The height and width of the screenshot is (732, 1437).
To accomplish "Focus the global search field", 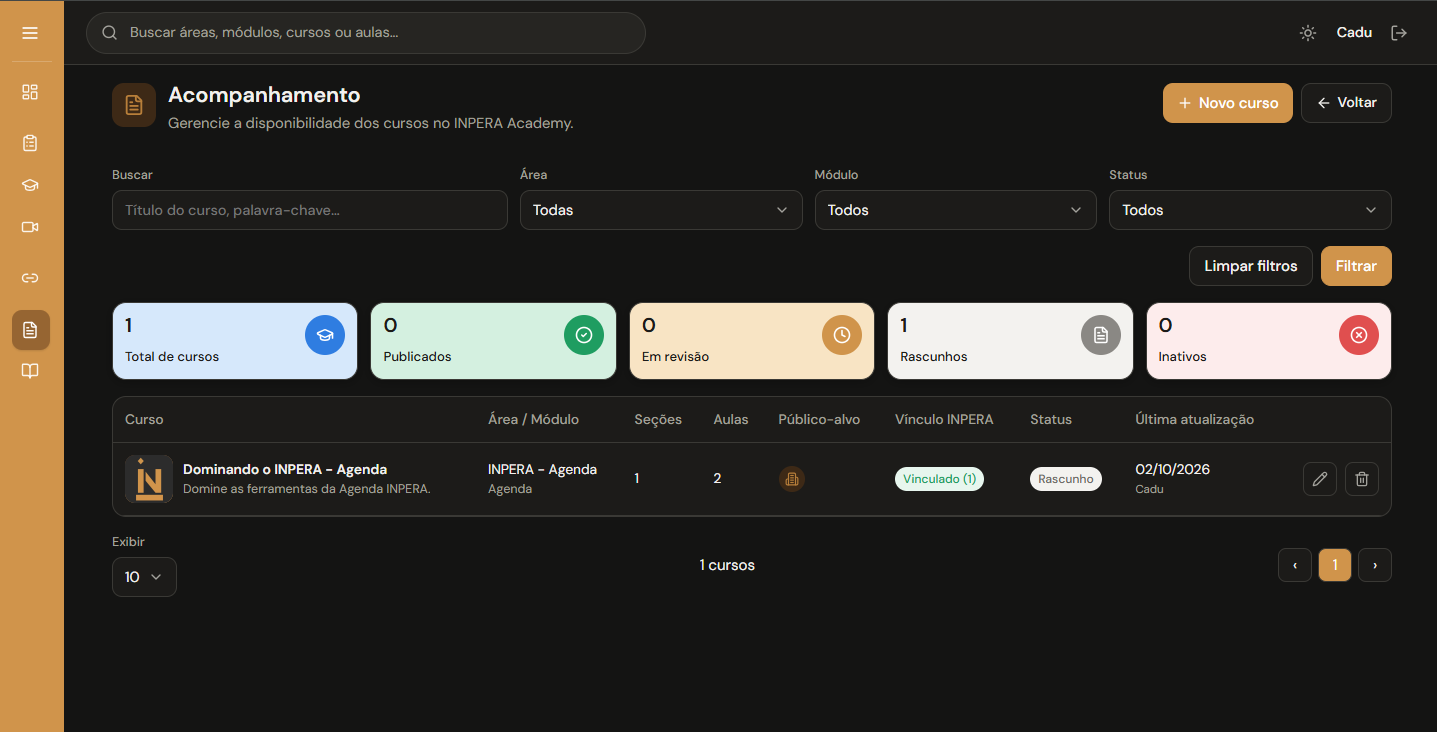I will pos(366,33).
